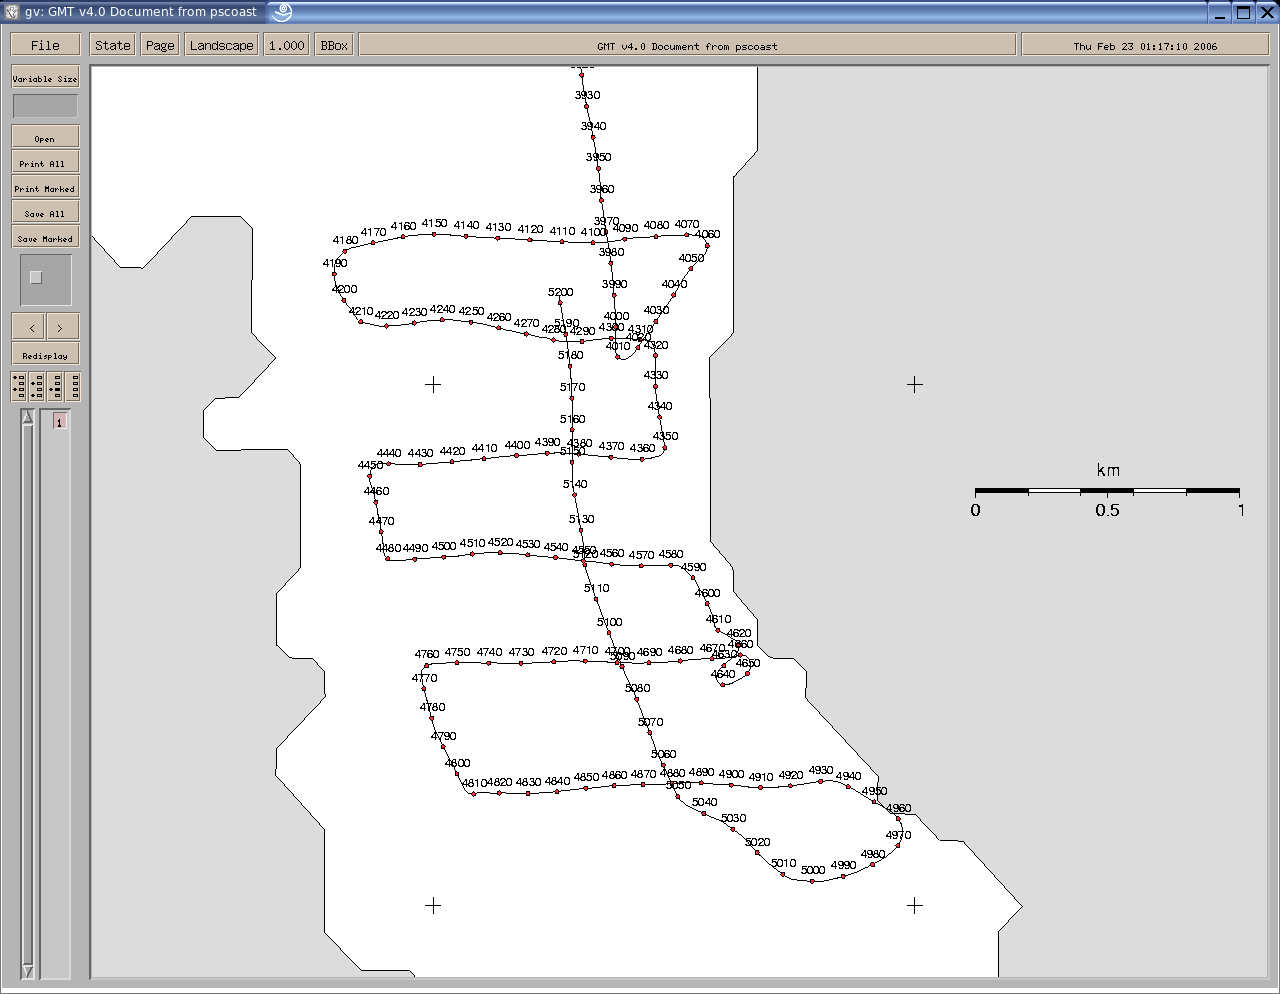Click the Save Marked button
Image resolution: width=1280 pixels, height=994 pixels.
tap(45, 238)
